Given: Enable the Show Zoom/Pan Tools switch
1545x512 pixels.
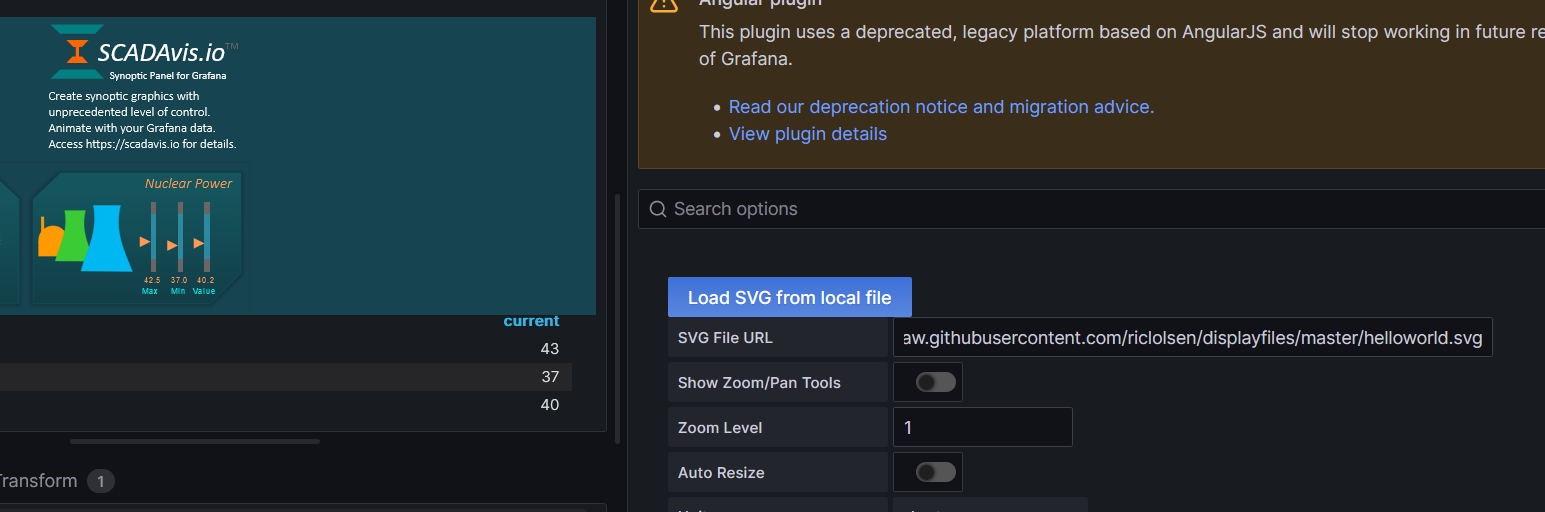Looking at the screenshot, I should pyautogui.click(x=935, y=382).
